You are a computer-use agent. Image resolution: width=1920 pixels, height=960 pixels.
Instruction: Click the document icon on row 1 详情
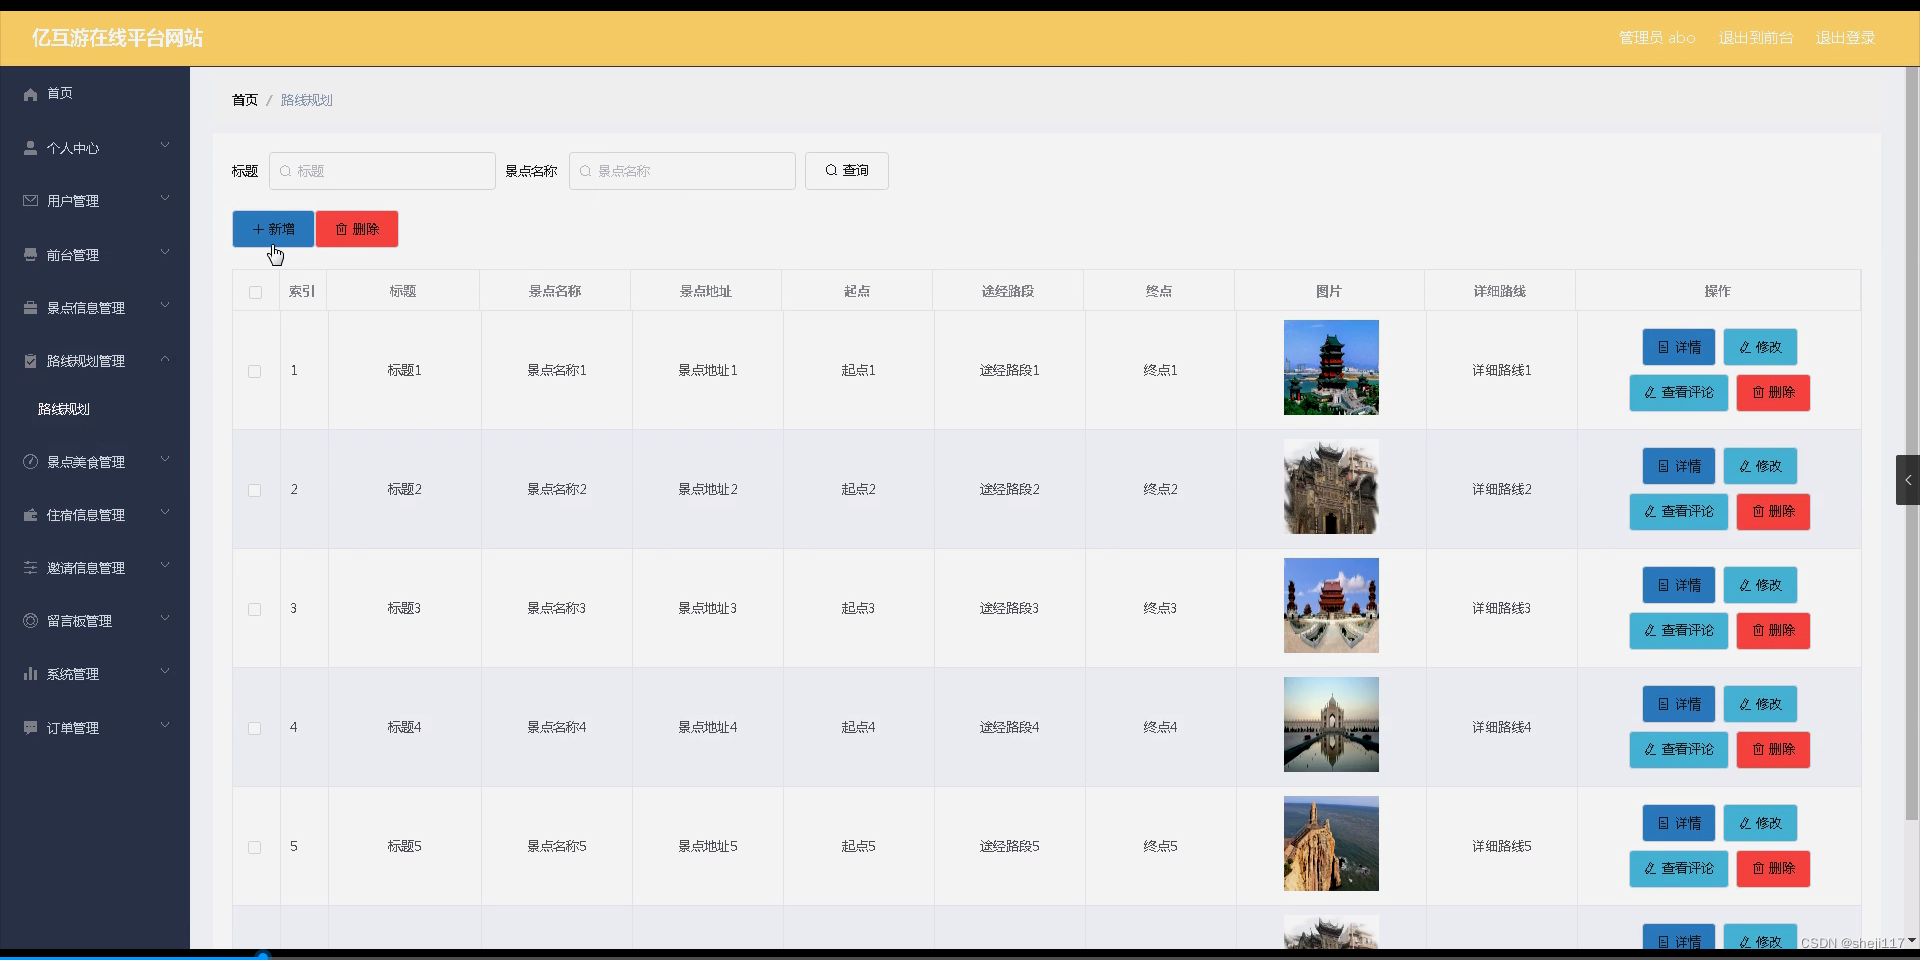[1664, 348]
